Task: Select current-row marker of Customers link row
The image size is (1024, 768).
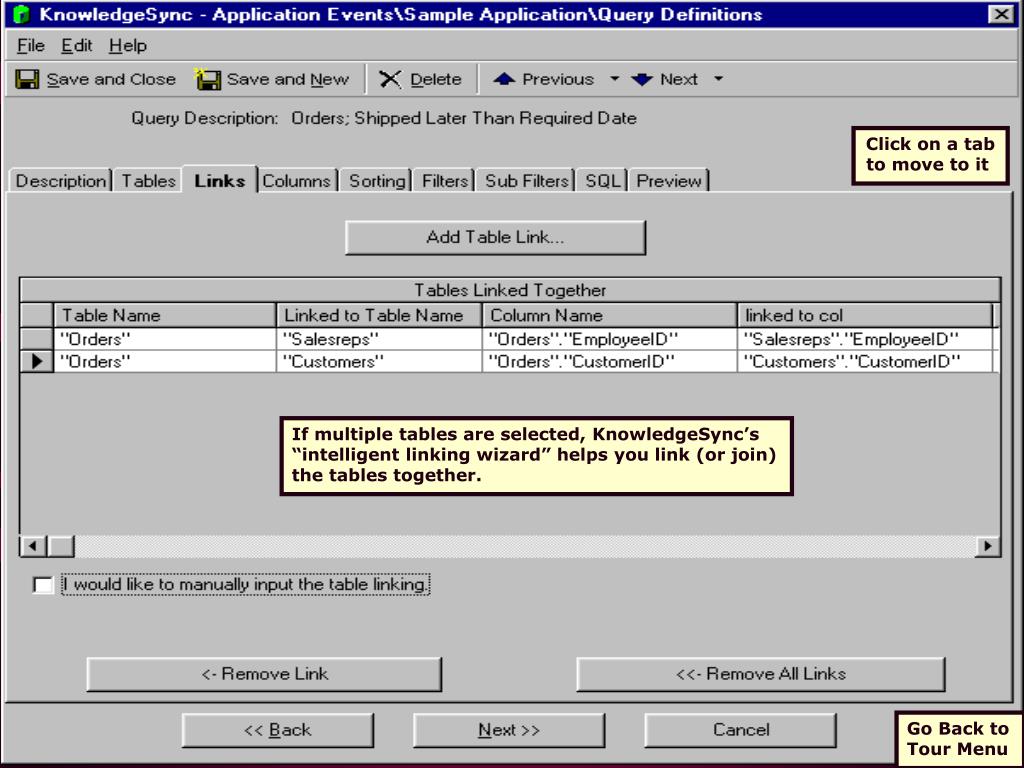Action: [x=37, y=361]
